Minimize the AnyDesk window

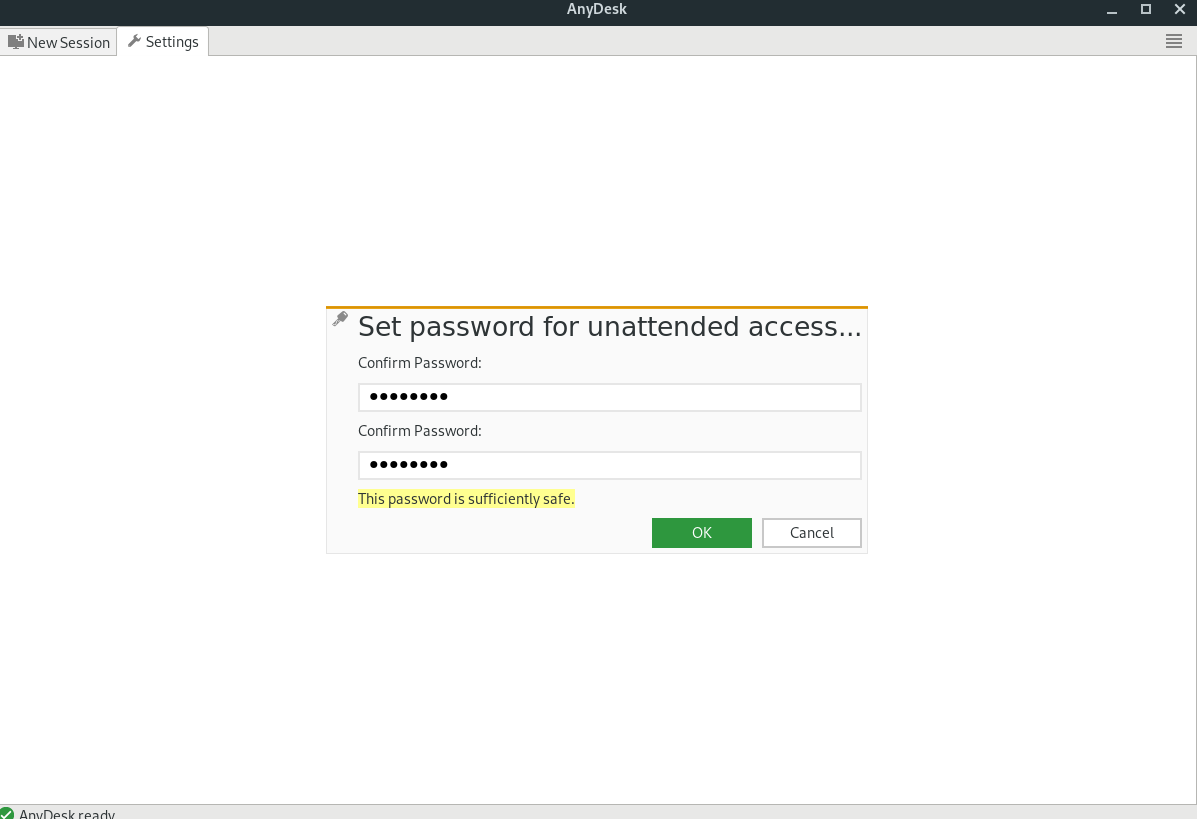point(1112,10)
